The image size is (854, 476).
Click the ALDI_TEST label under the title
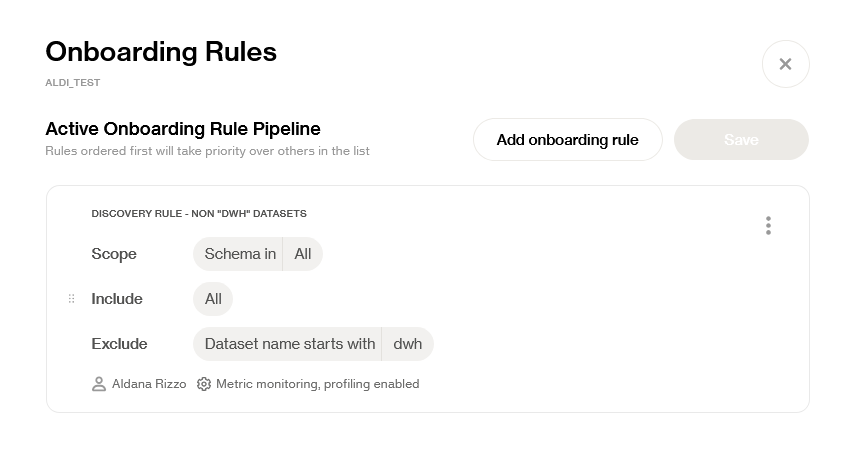(73, 83)
